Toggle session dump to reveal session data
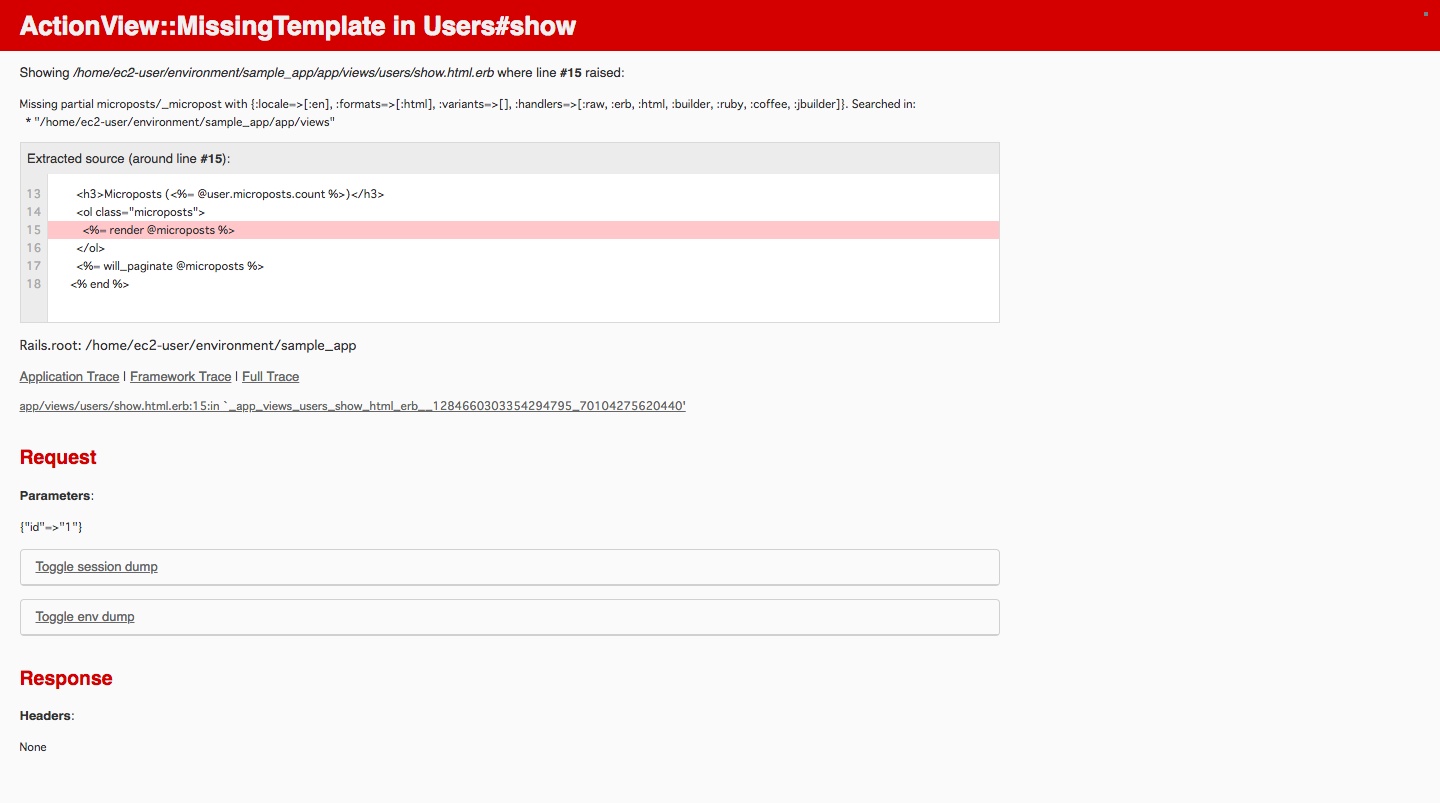The height and width of the screenshot is (803, 1440). (x=96, y=566)
